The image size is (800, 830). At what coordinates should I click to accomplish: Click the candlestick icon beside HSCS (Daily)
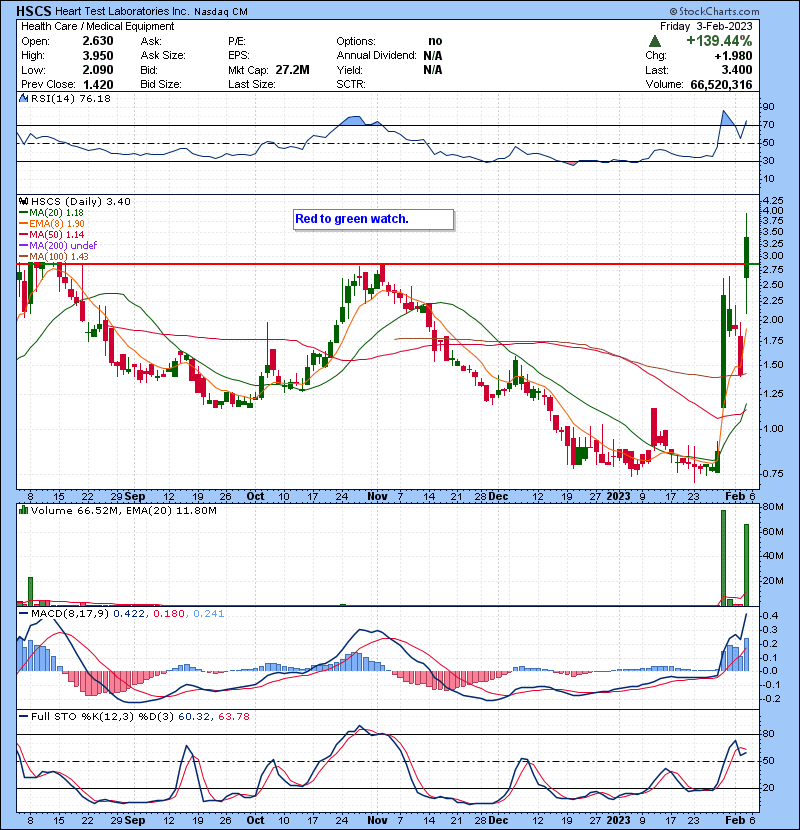coord(23,201)
